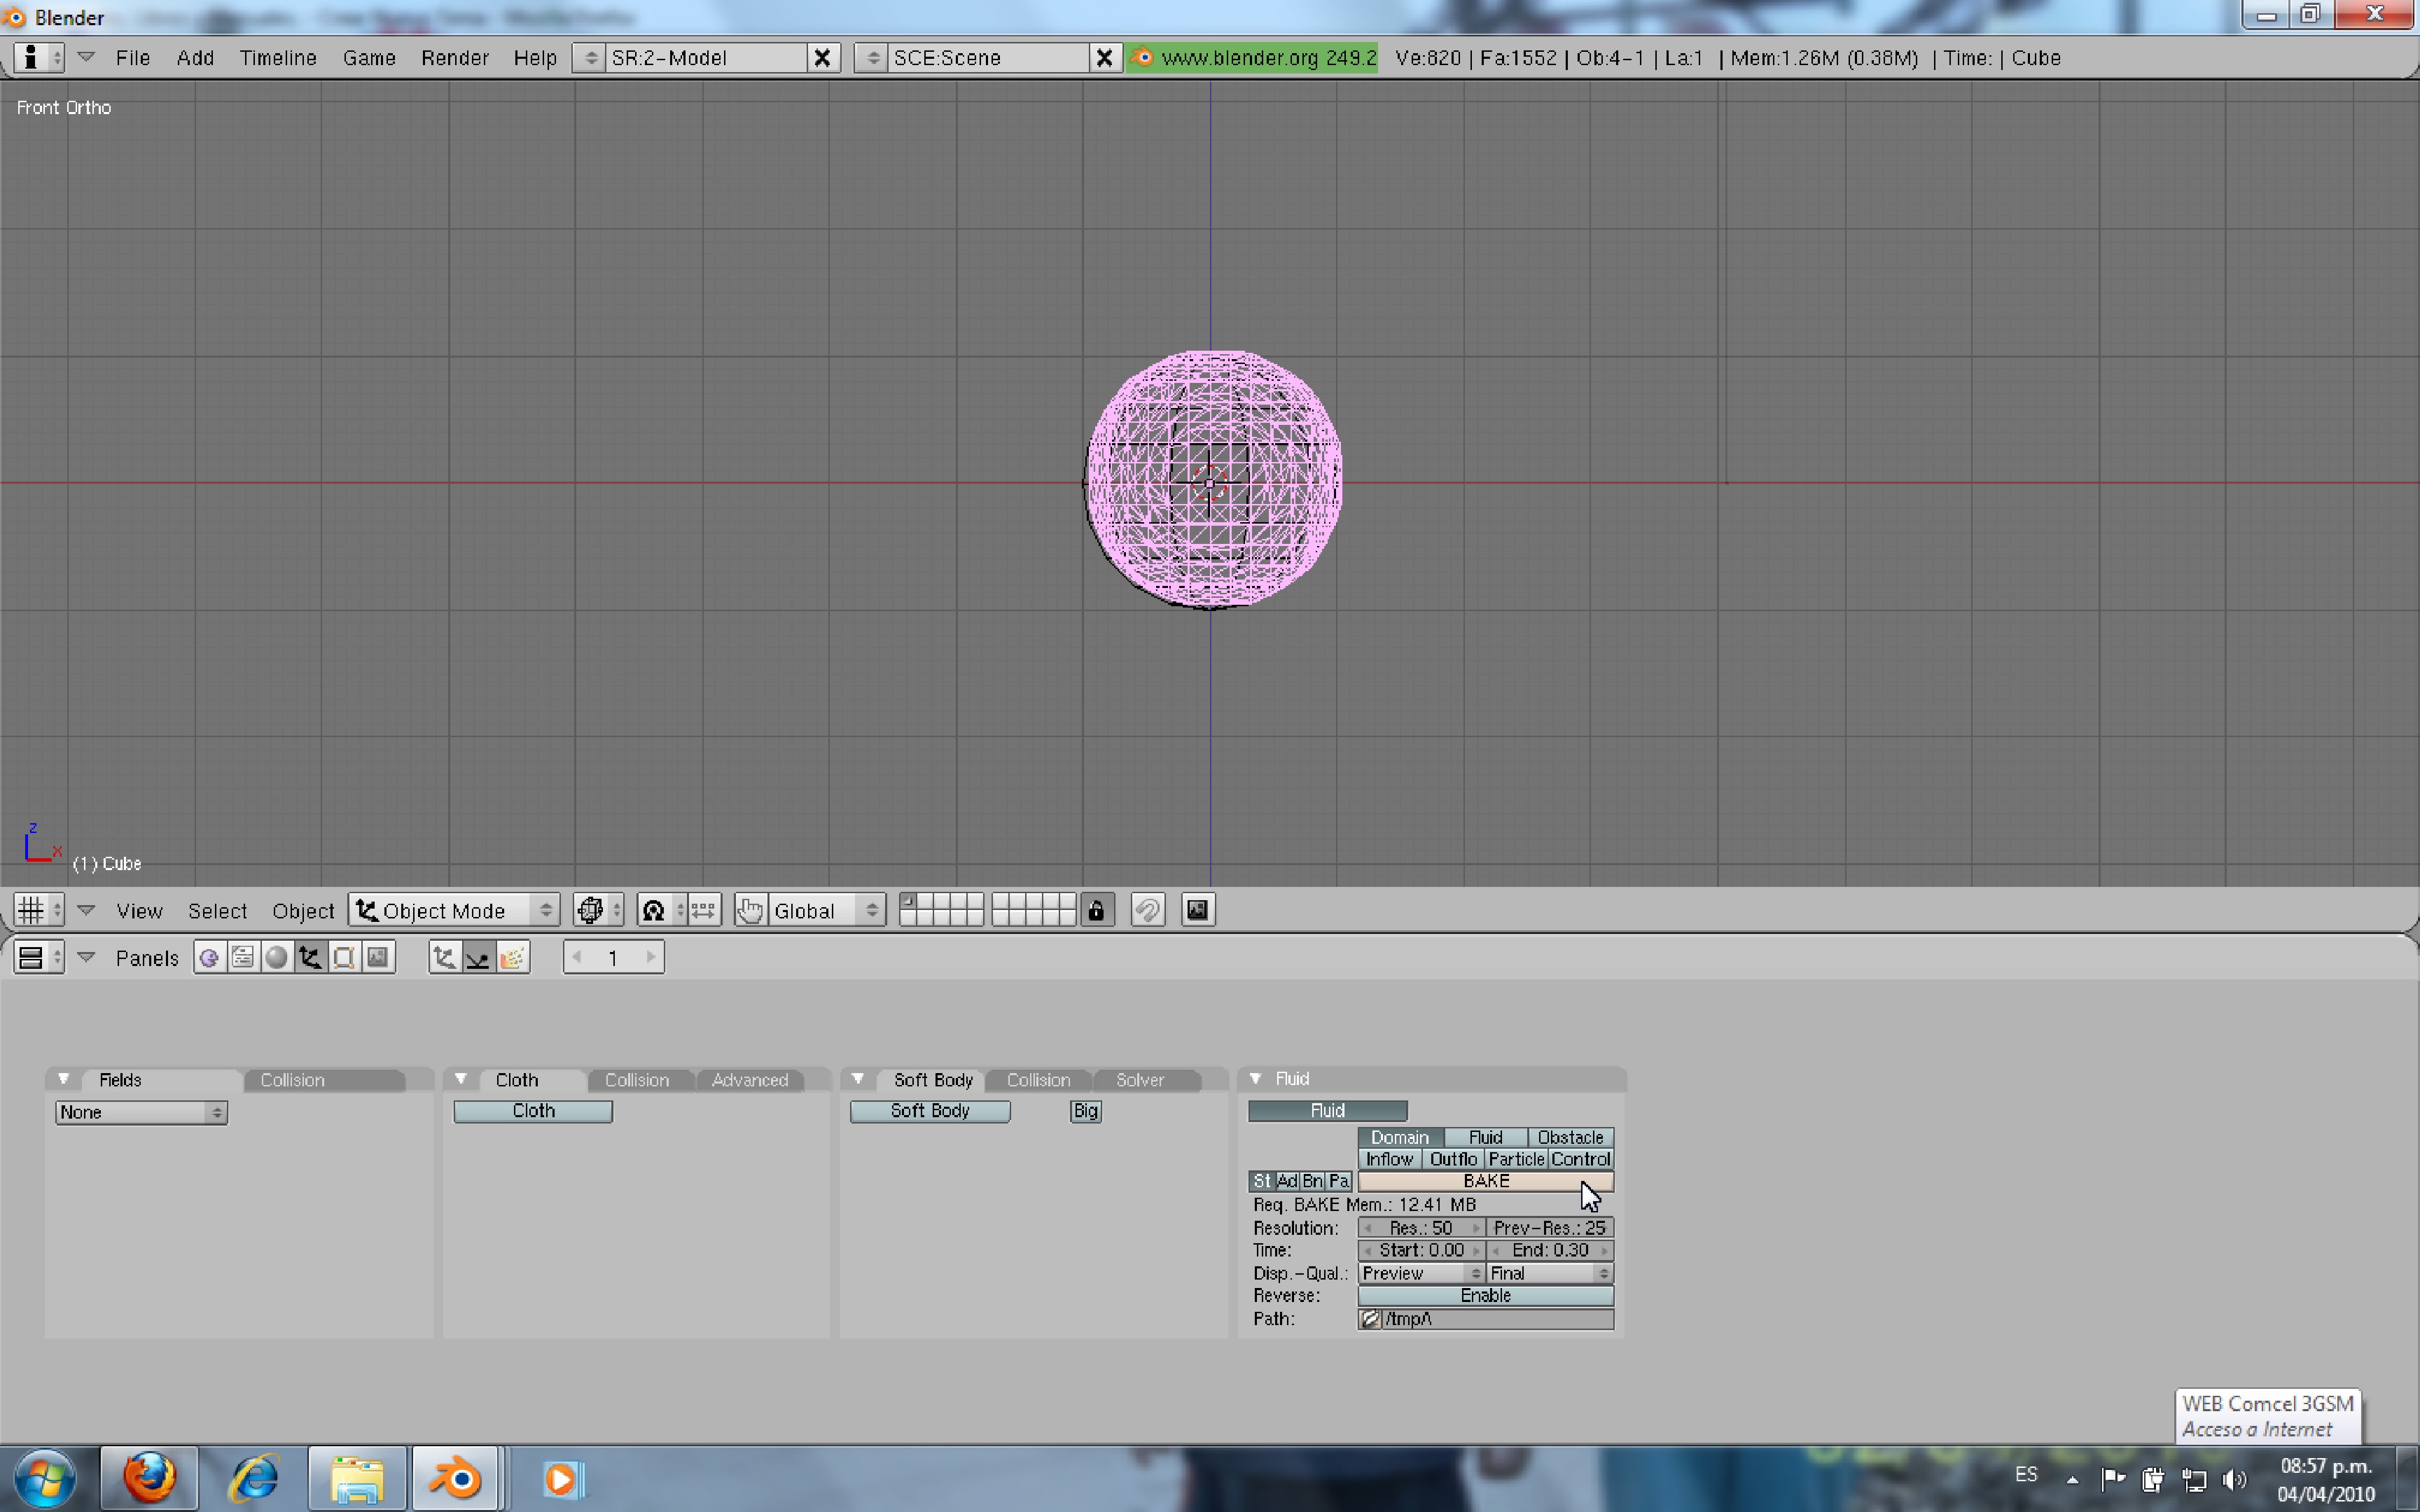This screenshot has height=1512, width=2420.
Task: Switch to the Solver tab
Action: pyautogui.click(x=1139, y=1080)
